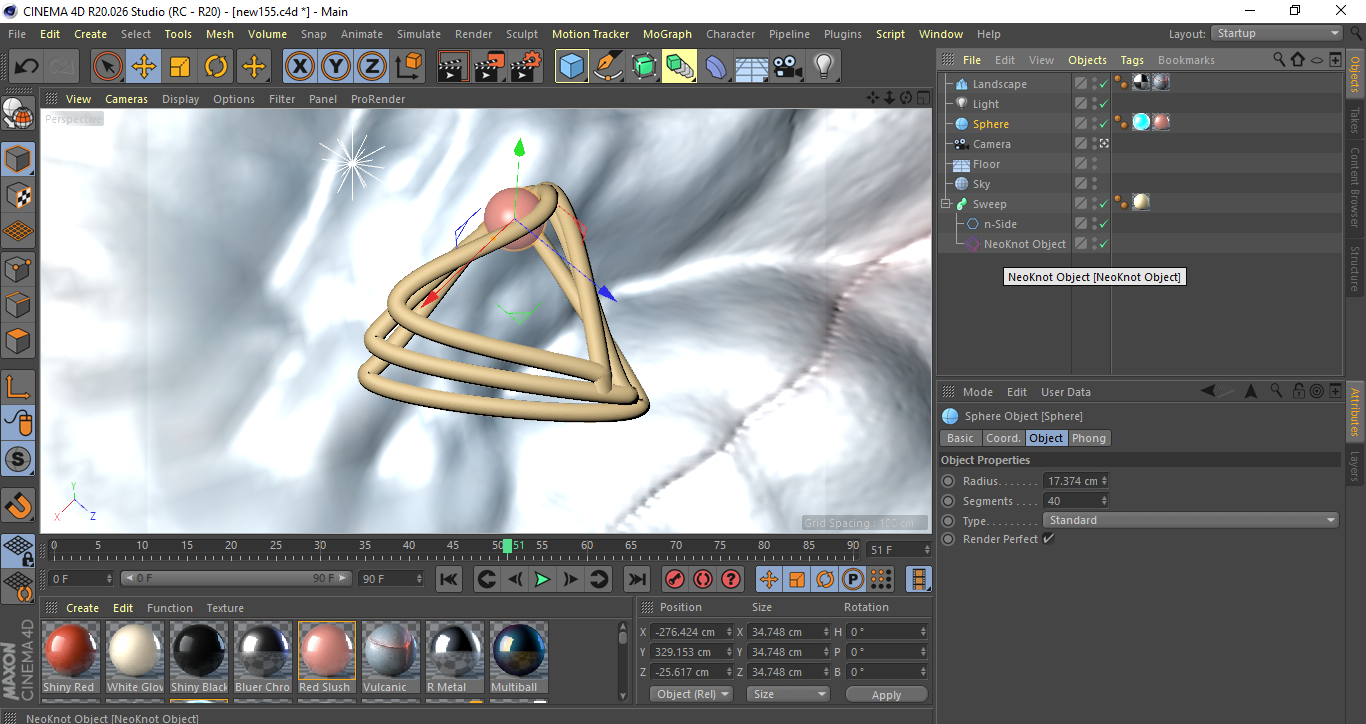Toggle the Y axis lock
Screen dimensions: 1366x724
click(335, 67)
